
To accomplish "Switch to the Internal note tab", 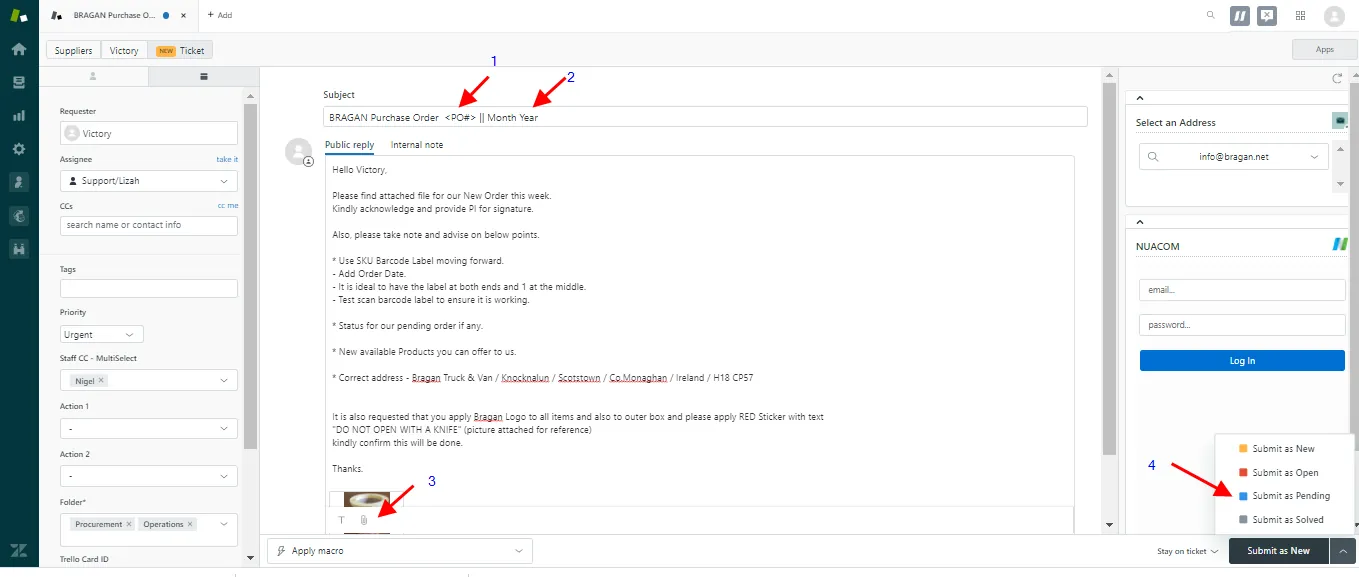I will (x=416, y=145).
